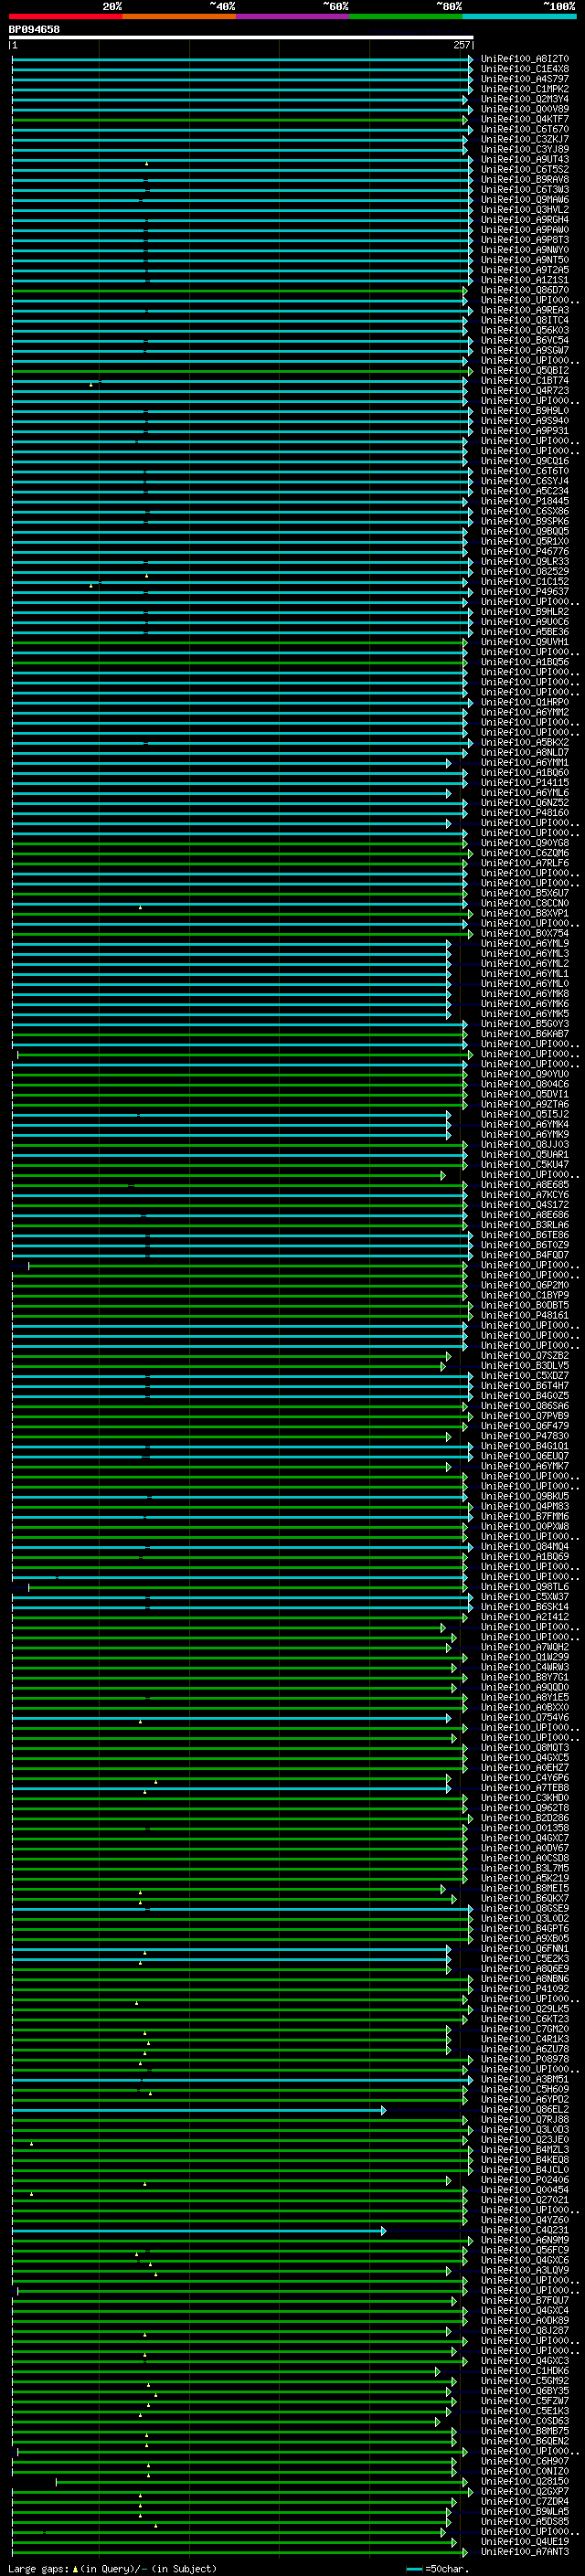Click the purple ~60% identity legend bar
585x2576 pixels.
tap(292, 16)
